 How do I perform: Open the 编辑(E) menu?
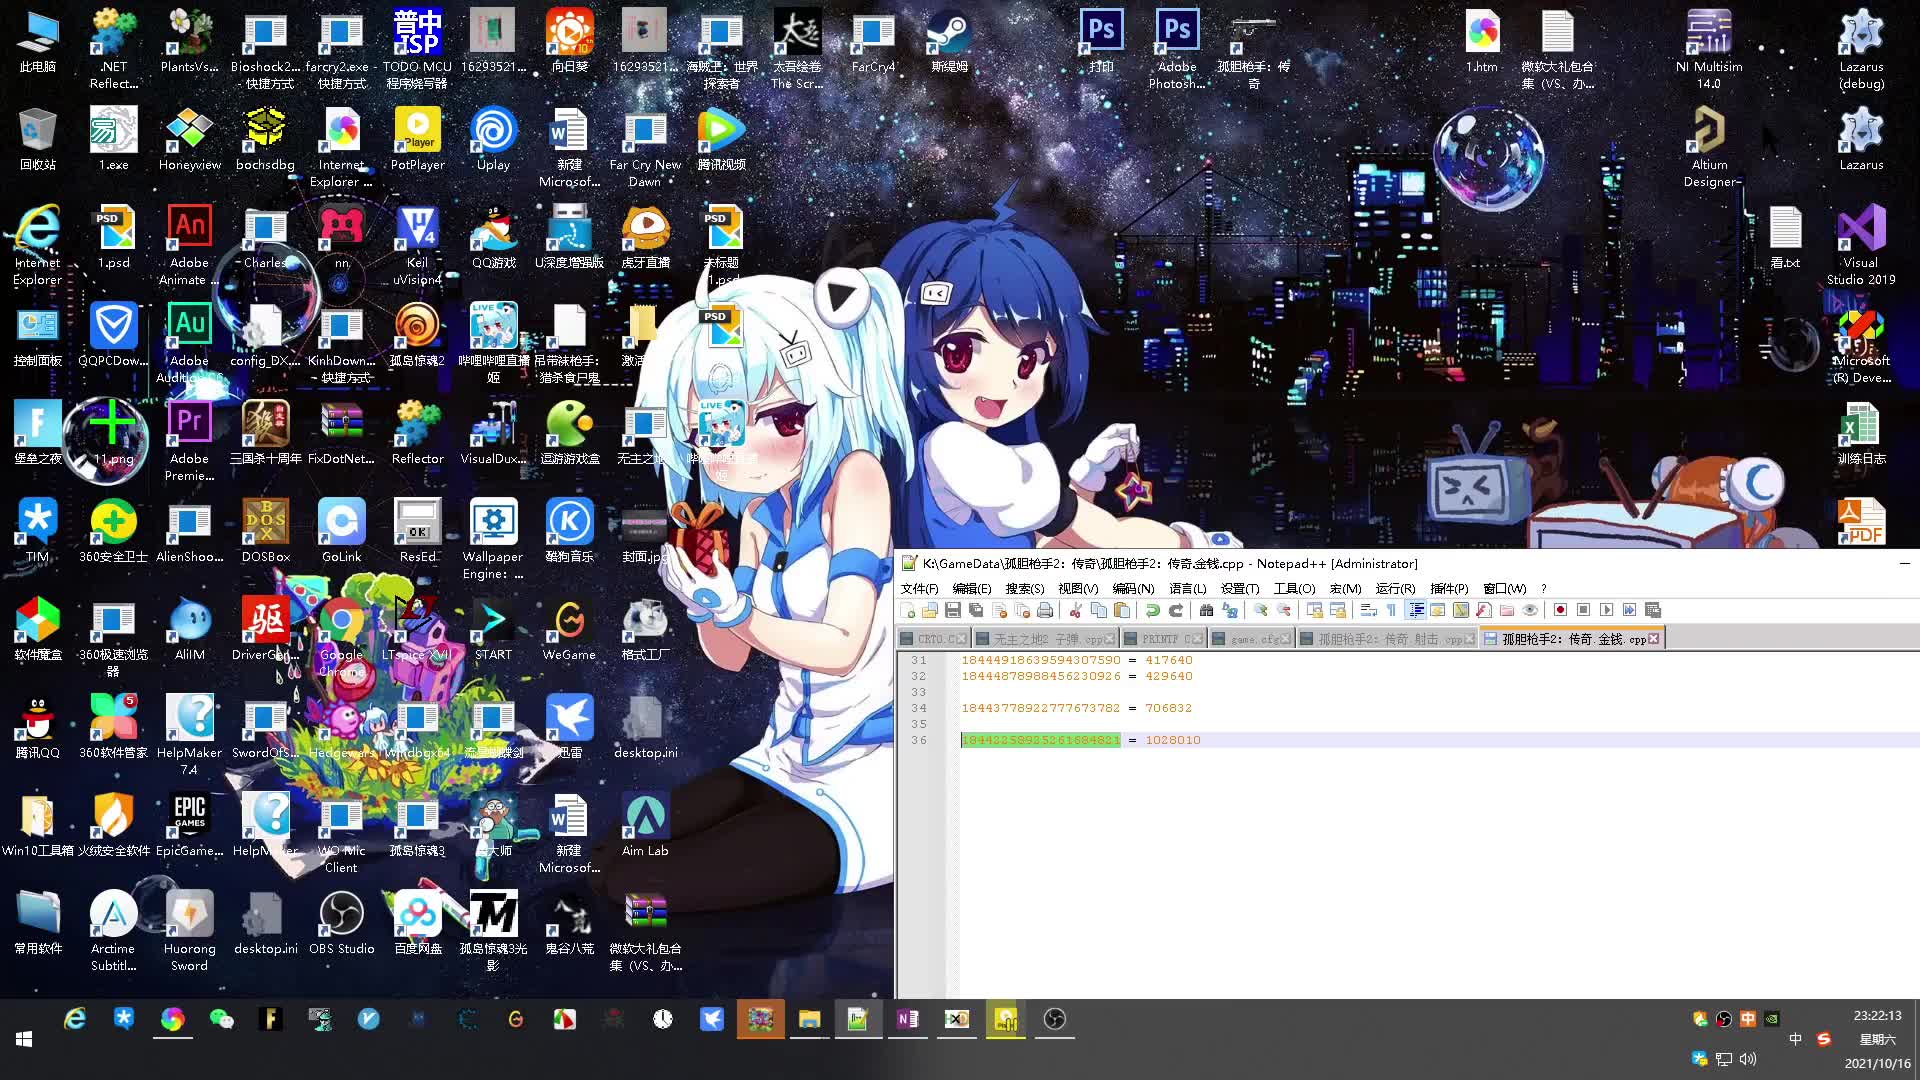coord(972,588)
